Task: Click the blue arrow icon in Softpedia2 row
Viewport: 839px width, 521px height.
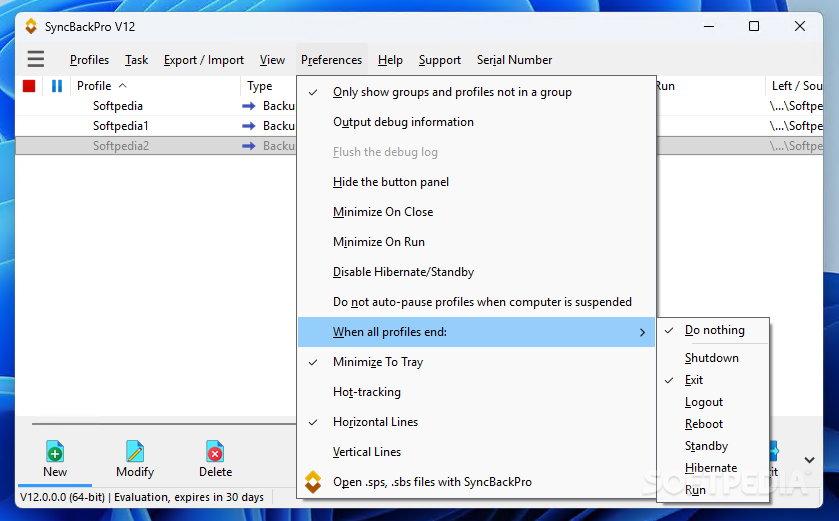Action: coord(248,146)
